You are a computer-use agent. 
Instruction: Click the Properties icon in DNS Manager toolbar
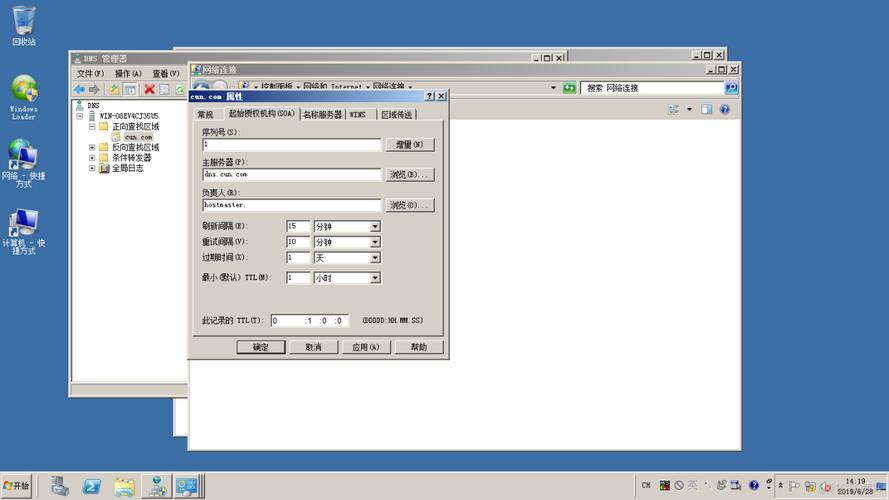(x=164, y=89)
